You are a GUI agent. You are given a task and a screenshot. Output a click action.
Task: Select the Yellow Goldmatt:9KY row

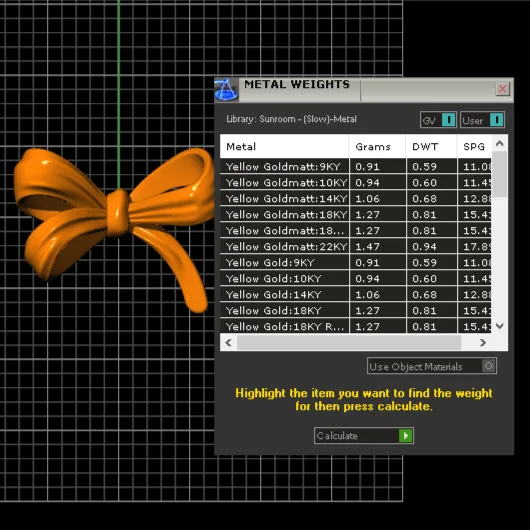[x=356, y=166]
